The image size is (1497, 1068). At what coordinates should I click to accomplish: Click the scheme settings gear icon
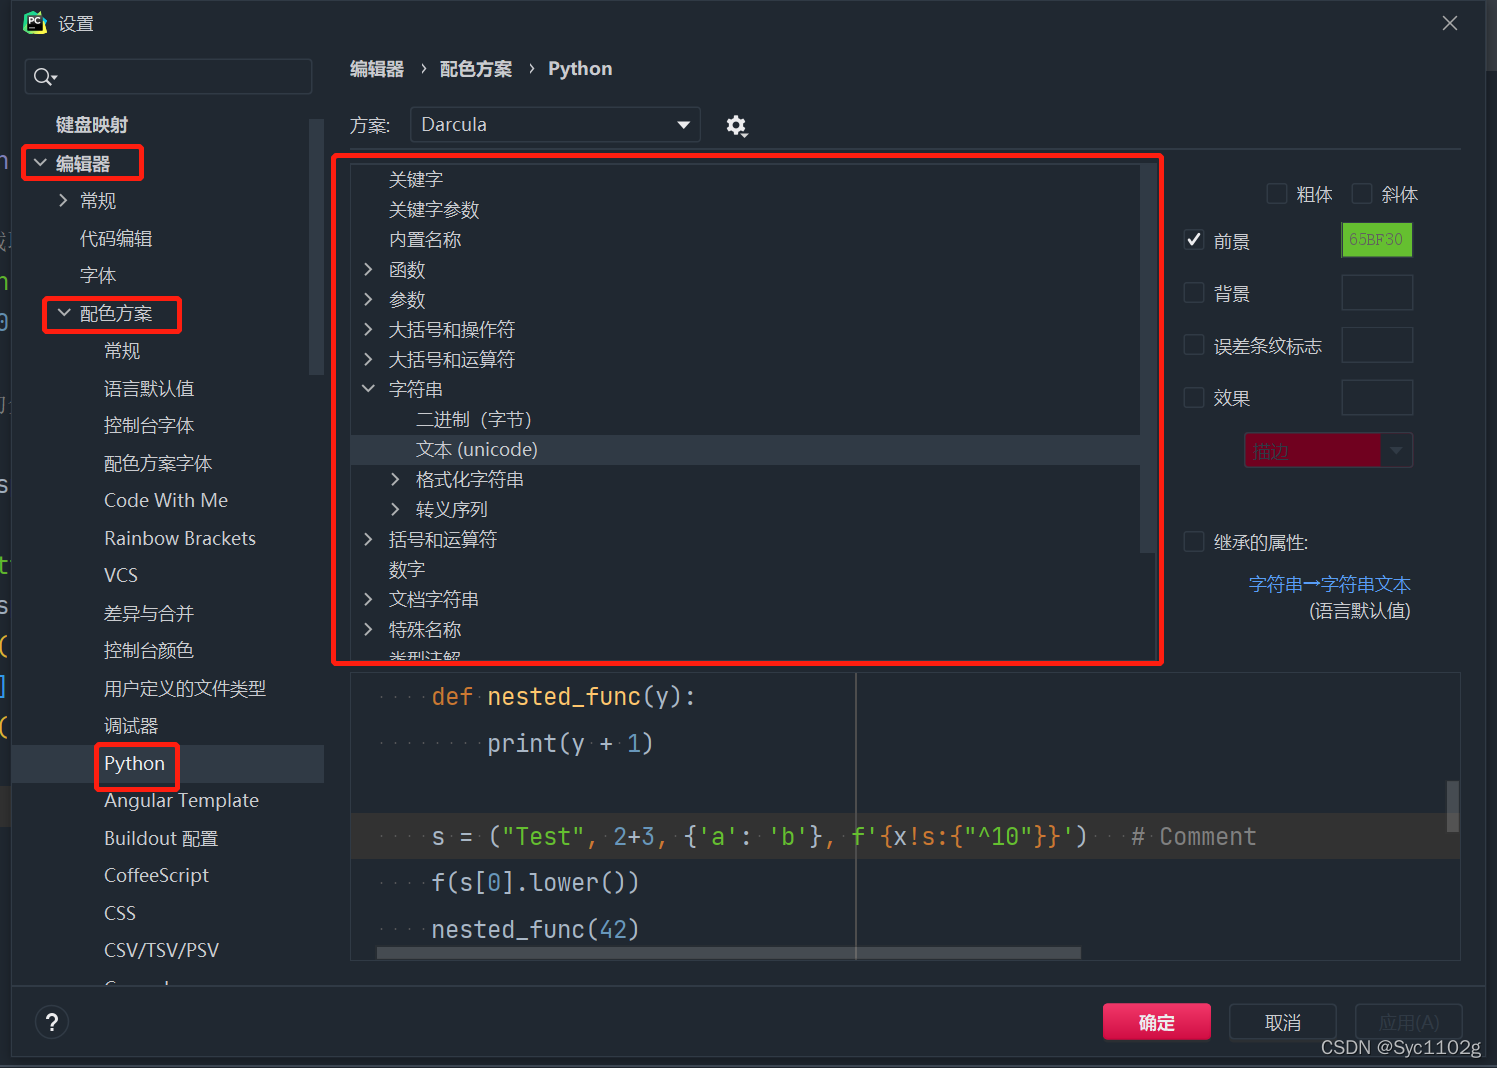pyautogui.click(x=736, y=126)
